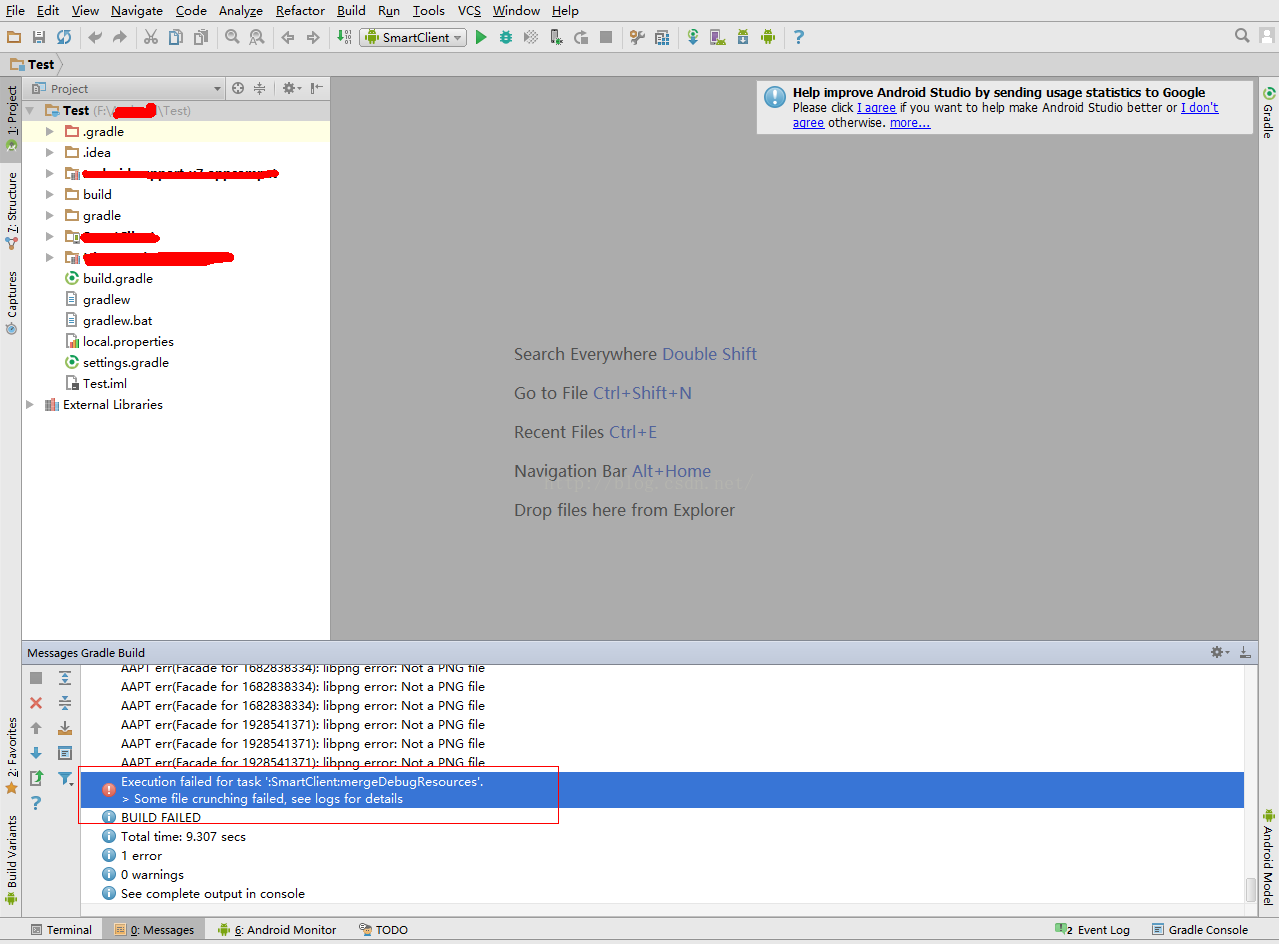Image resolution: width=1279 pixels, height=944 pixels.
Task: Open the Refactor menu
Action: [300, 11]
